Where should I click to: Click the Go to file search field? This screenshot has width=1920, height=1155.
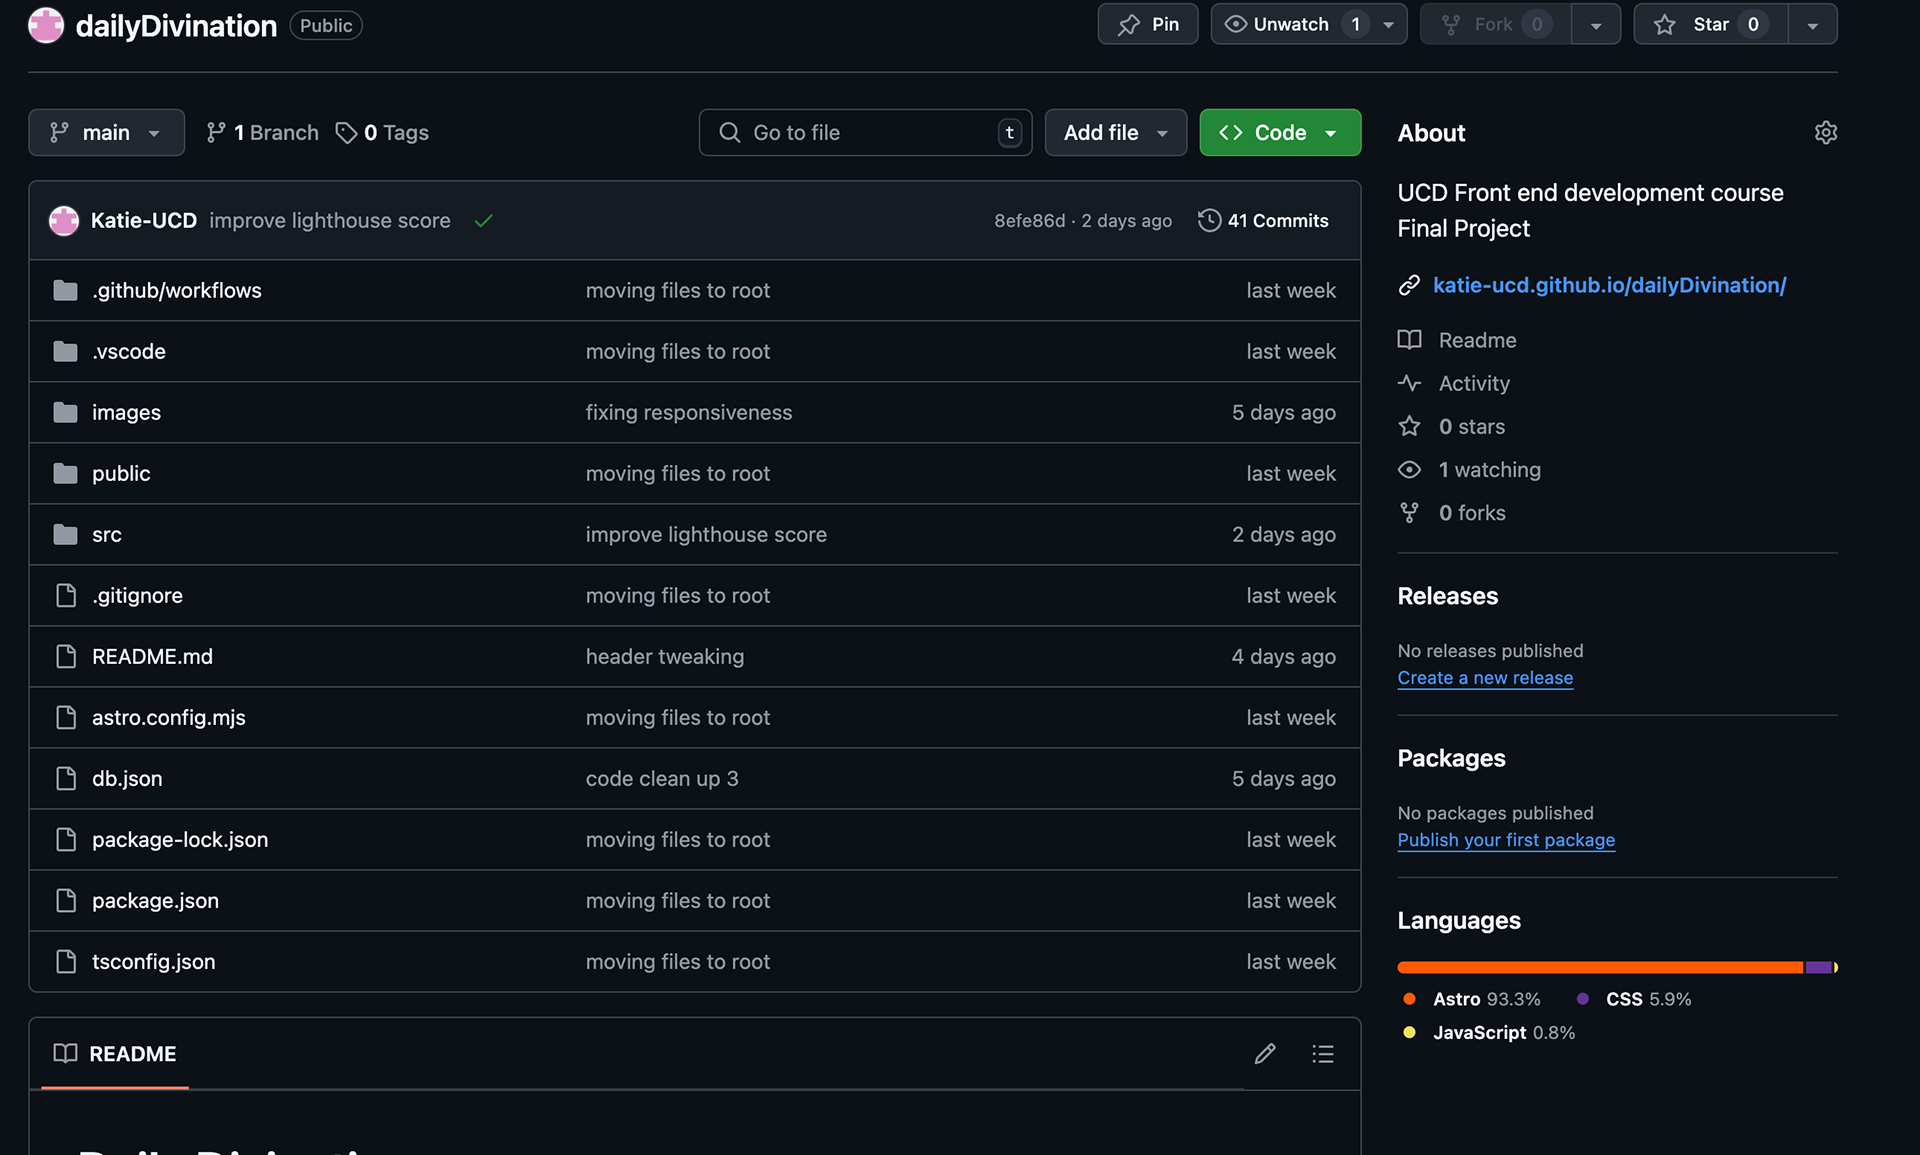point(865,133)
